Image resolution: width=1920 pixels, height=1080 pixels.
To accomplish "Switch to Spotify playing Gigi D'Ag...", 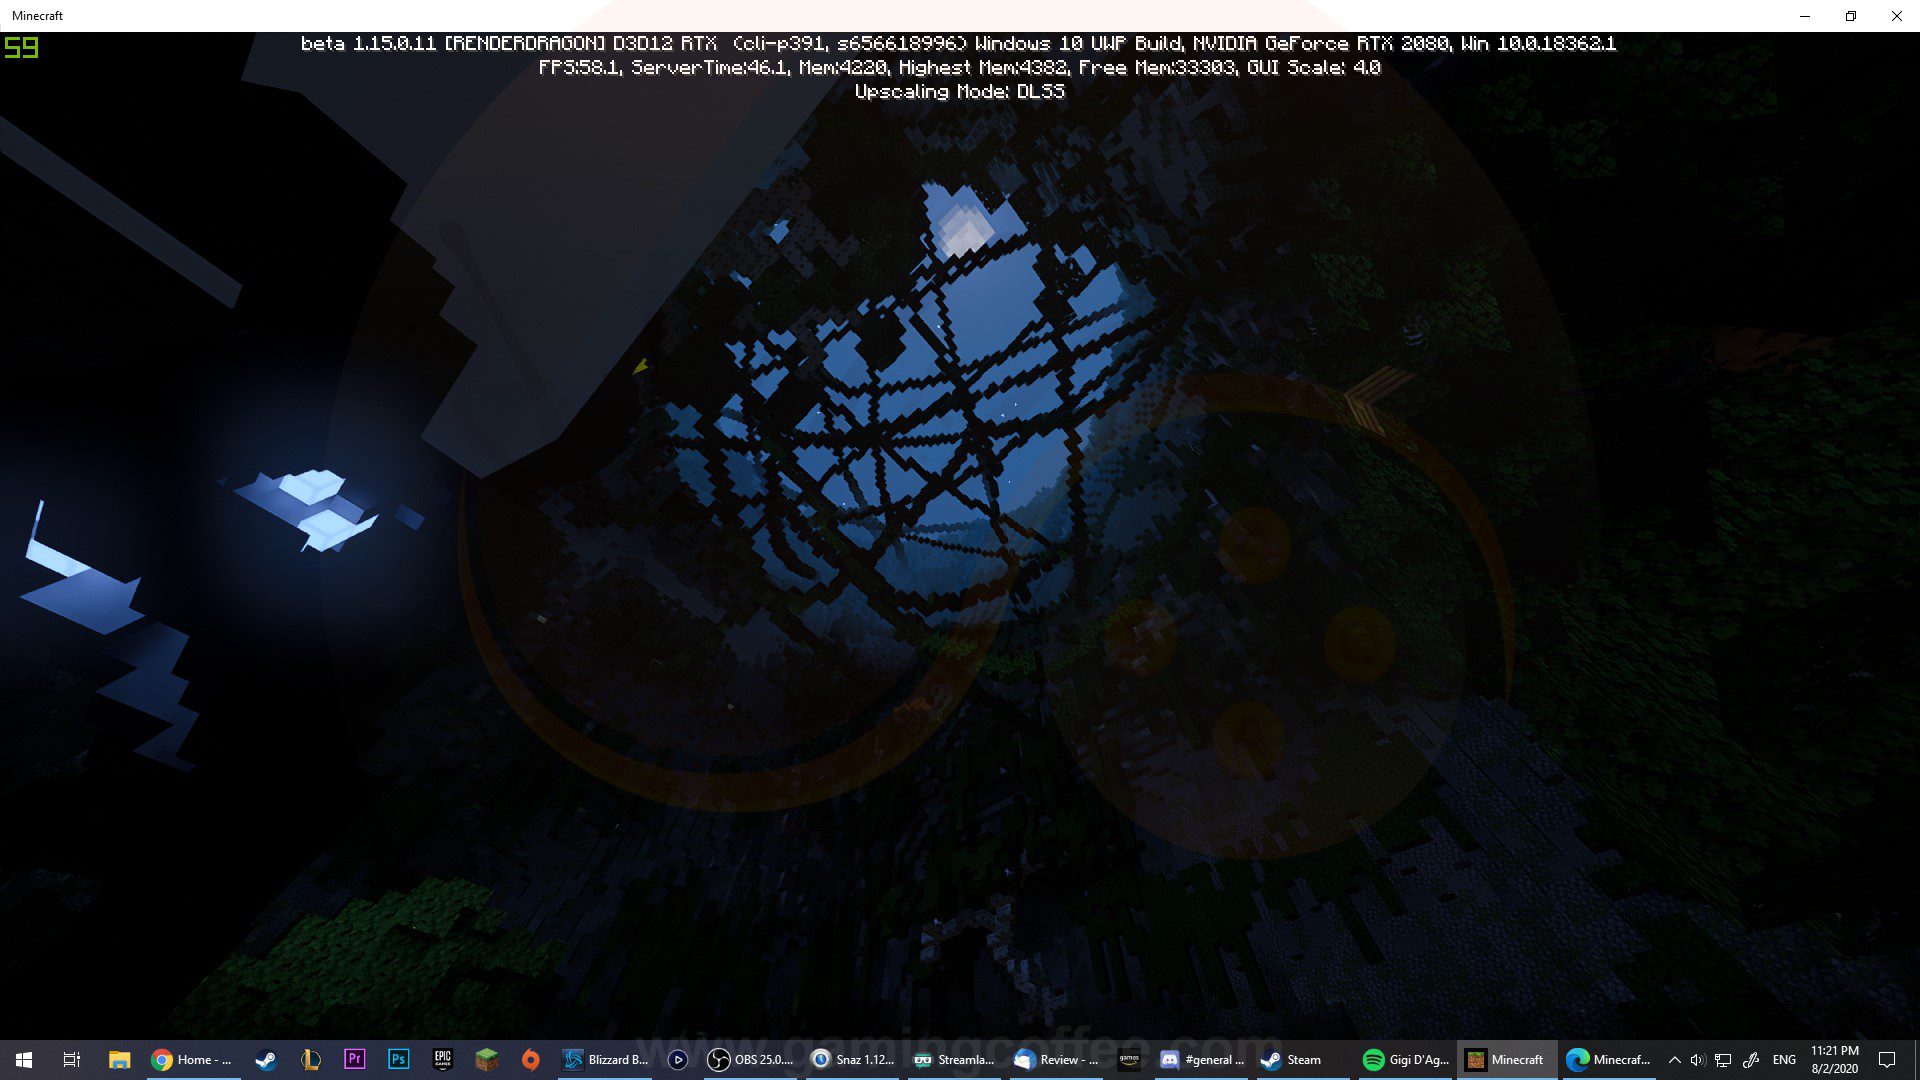I will [x=1406, y=1059].
